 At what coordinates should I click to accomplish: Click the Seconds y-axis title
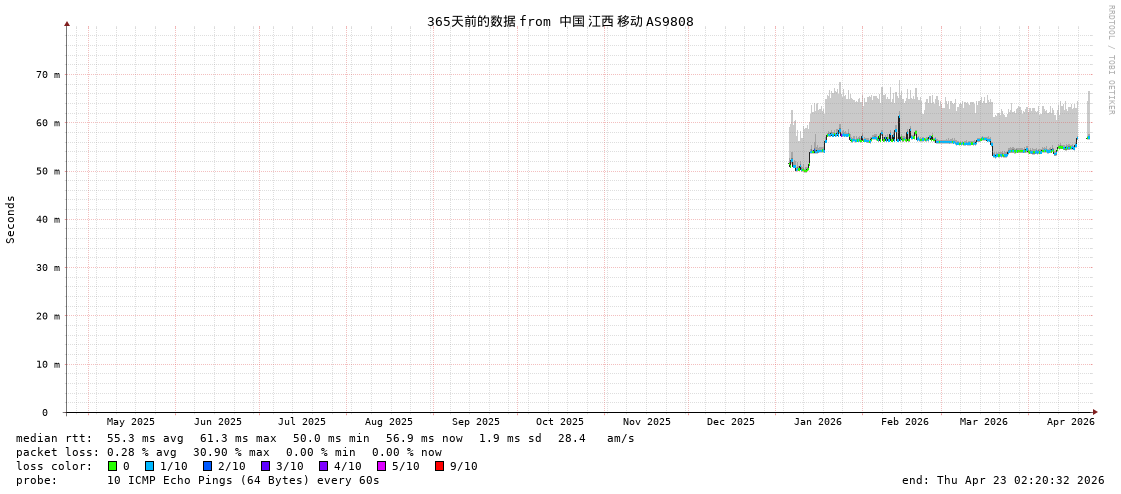(11, 219)
